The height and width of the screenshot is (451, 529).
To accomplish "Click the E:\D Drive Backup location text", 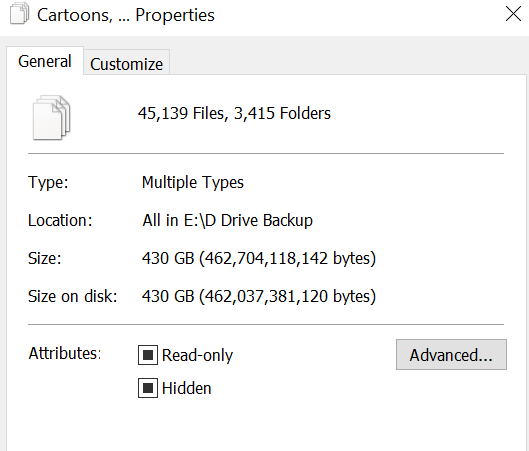I will [248, 221].
